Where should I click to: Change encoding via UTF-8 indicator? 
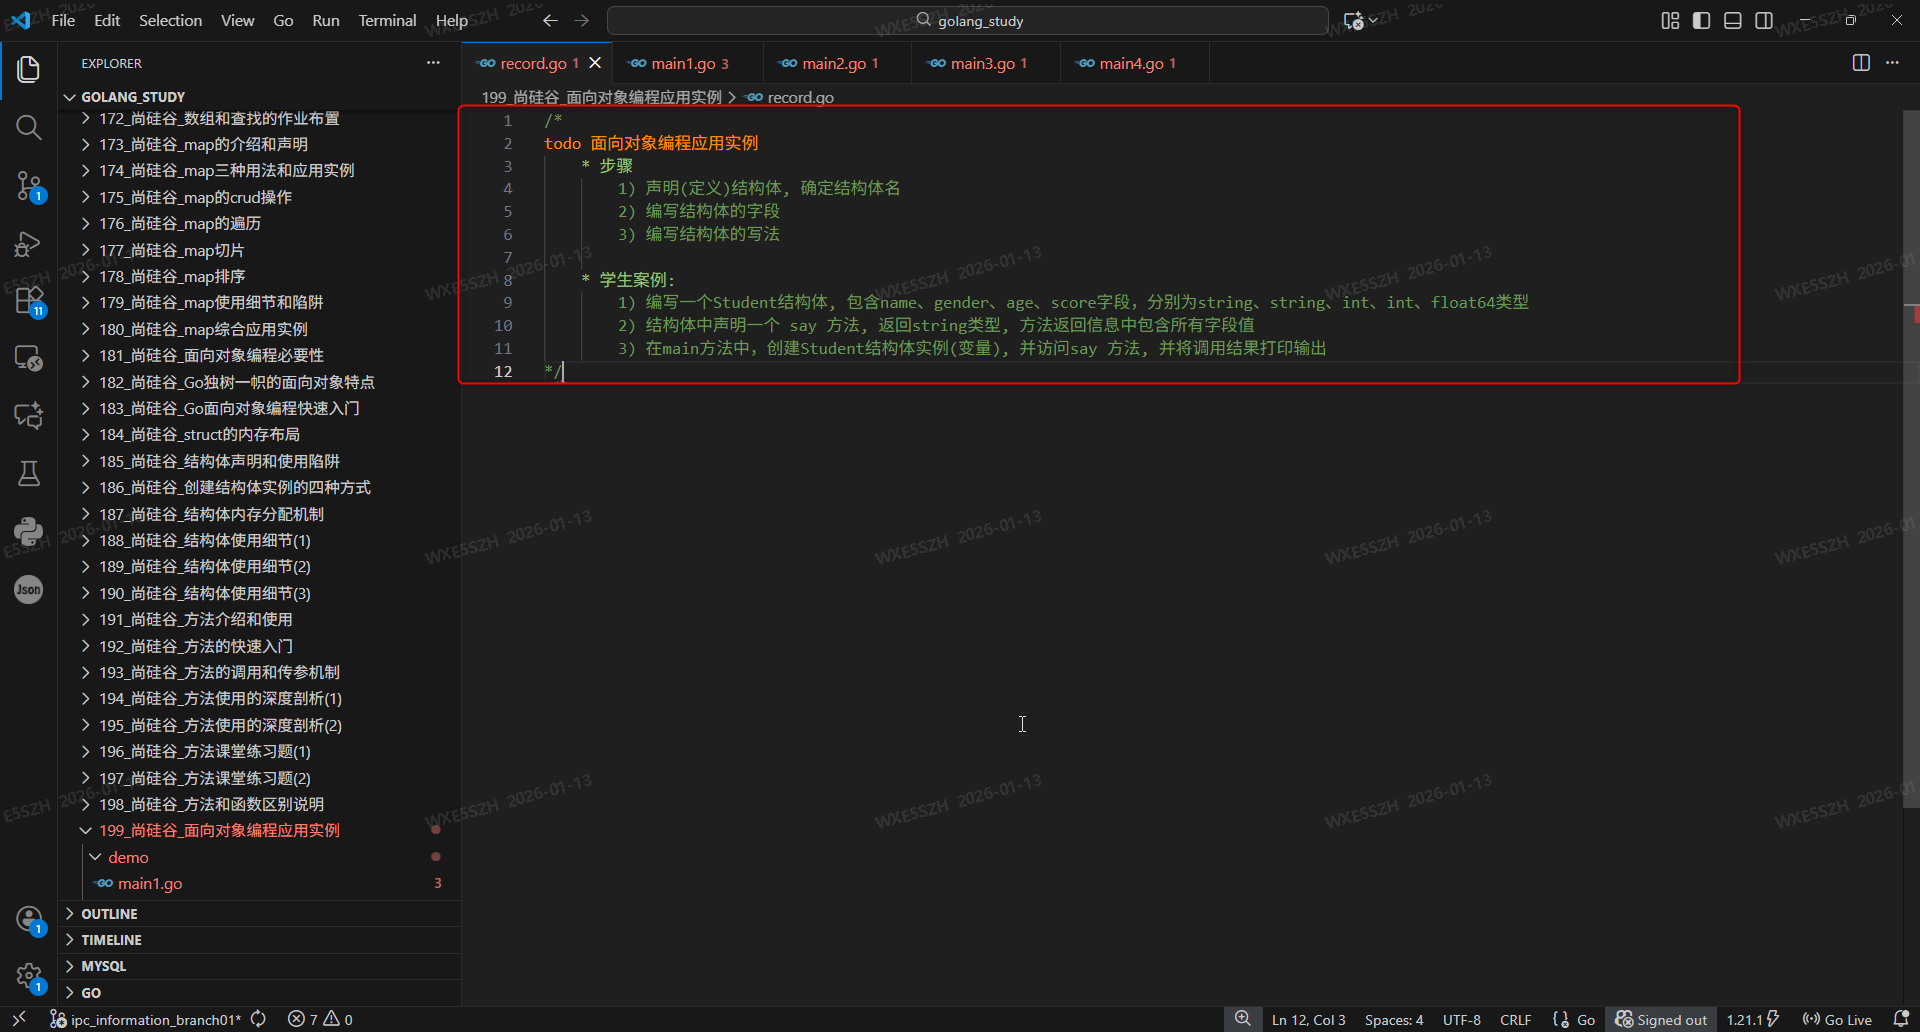(1462, 1019)
